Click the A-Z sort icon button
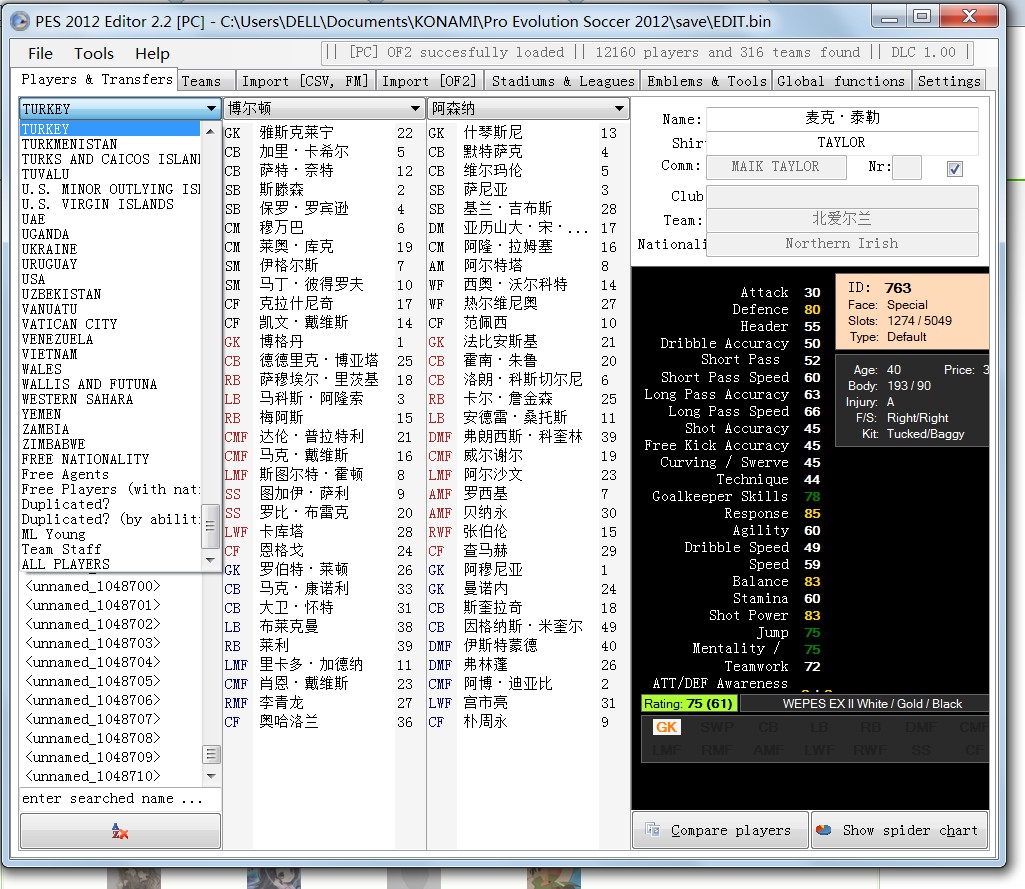Image resolution: width=1025 pixels, height=889 pixels. coord(120,831)
